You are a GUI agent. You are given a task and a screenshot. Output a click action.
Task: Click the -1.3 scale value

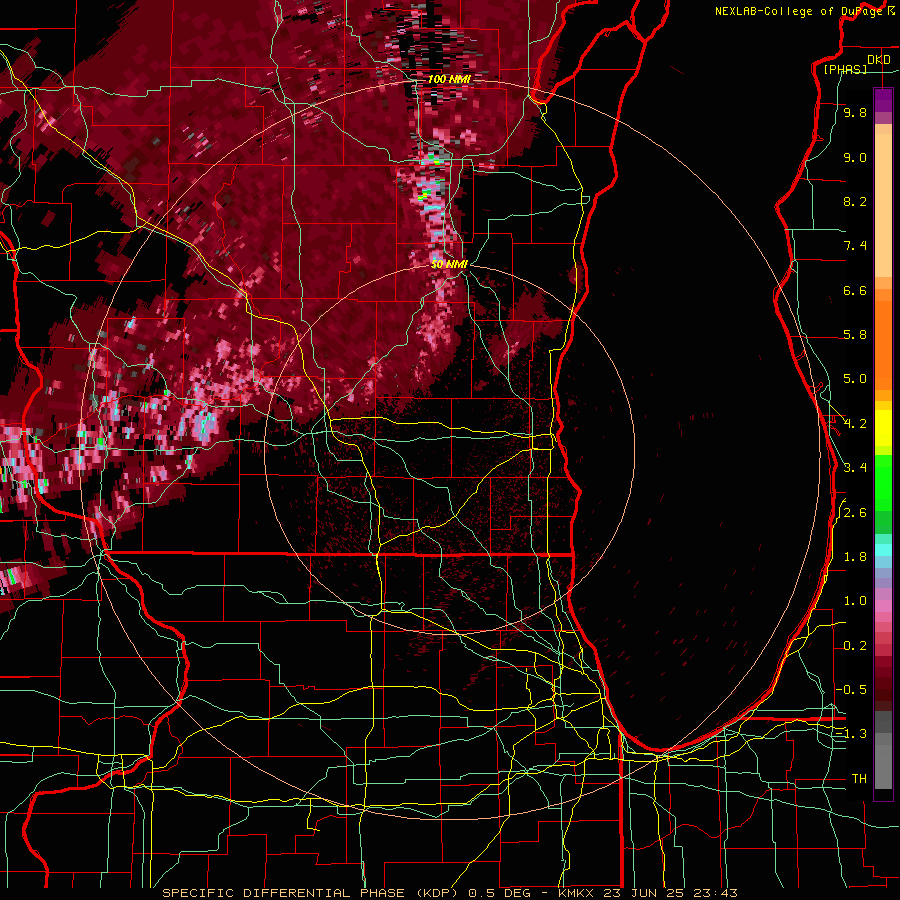(851, 734)
